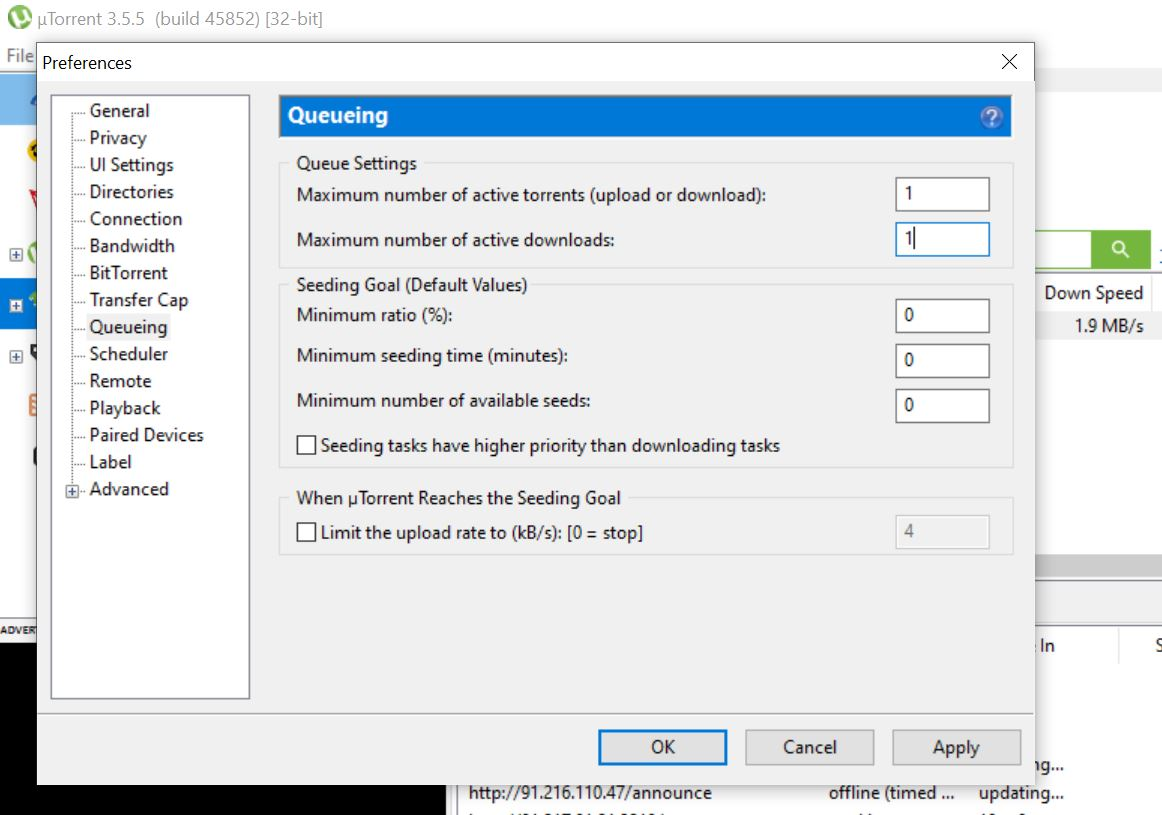Select Advanced in preferences tree
1162x815 pixels.
click(129, 489)
